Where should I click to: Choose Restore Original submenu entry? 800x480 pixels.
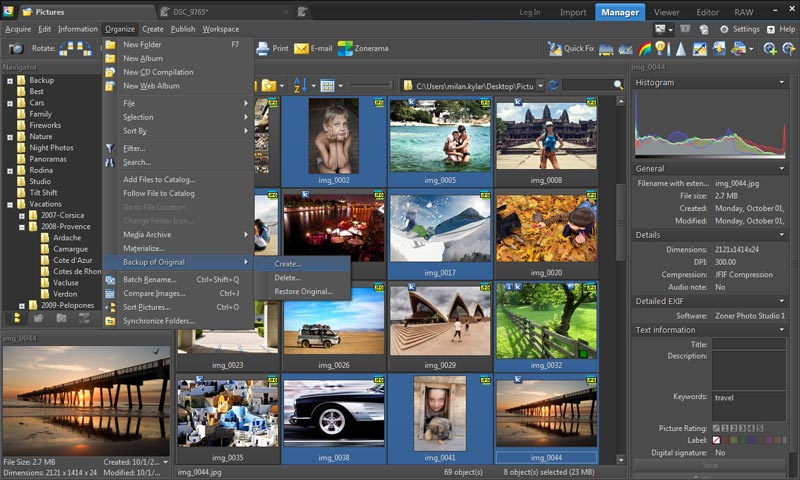tap(303, 291)
